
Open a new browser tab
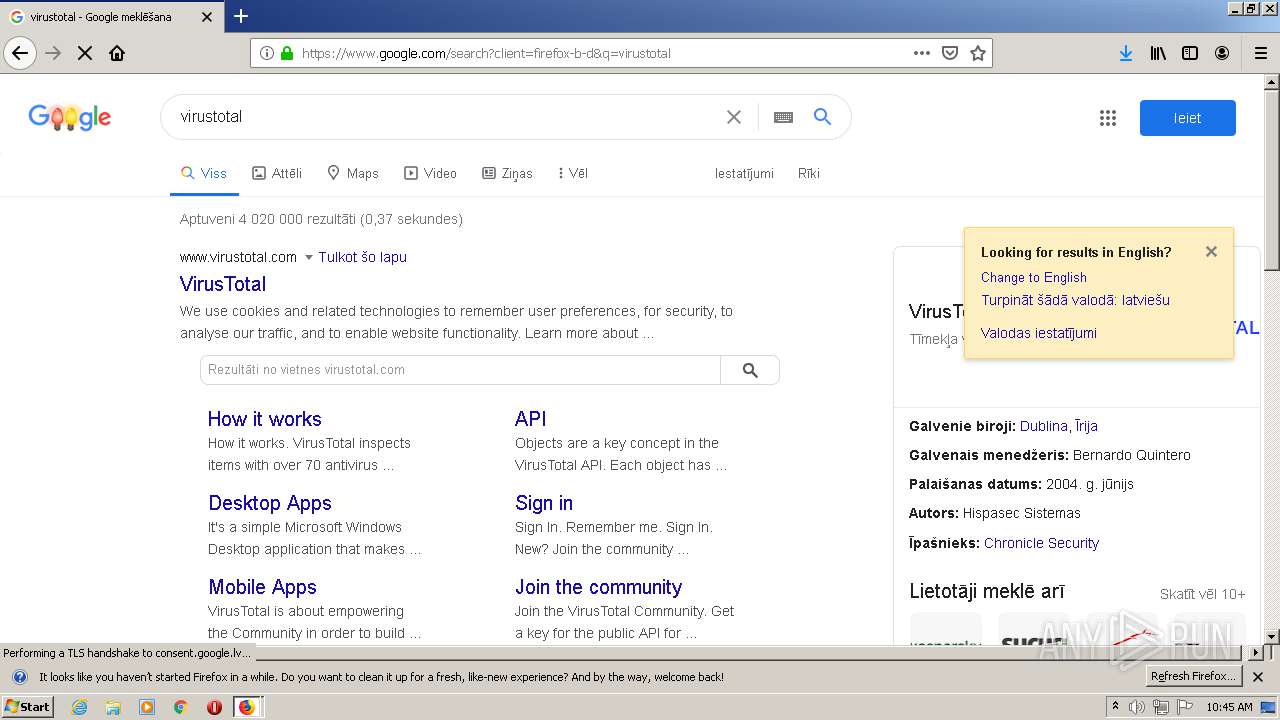pyautogui.click(x=241, y=16)
